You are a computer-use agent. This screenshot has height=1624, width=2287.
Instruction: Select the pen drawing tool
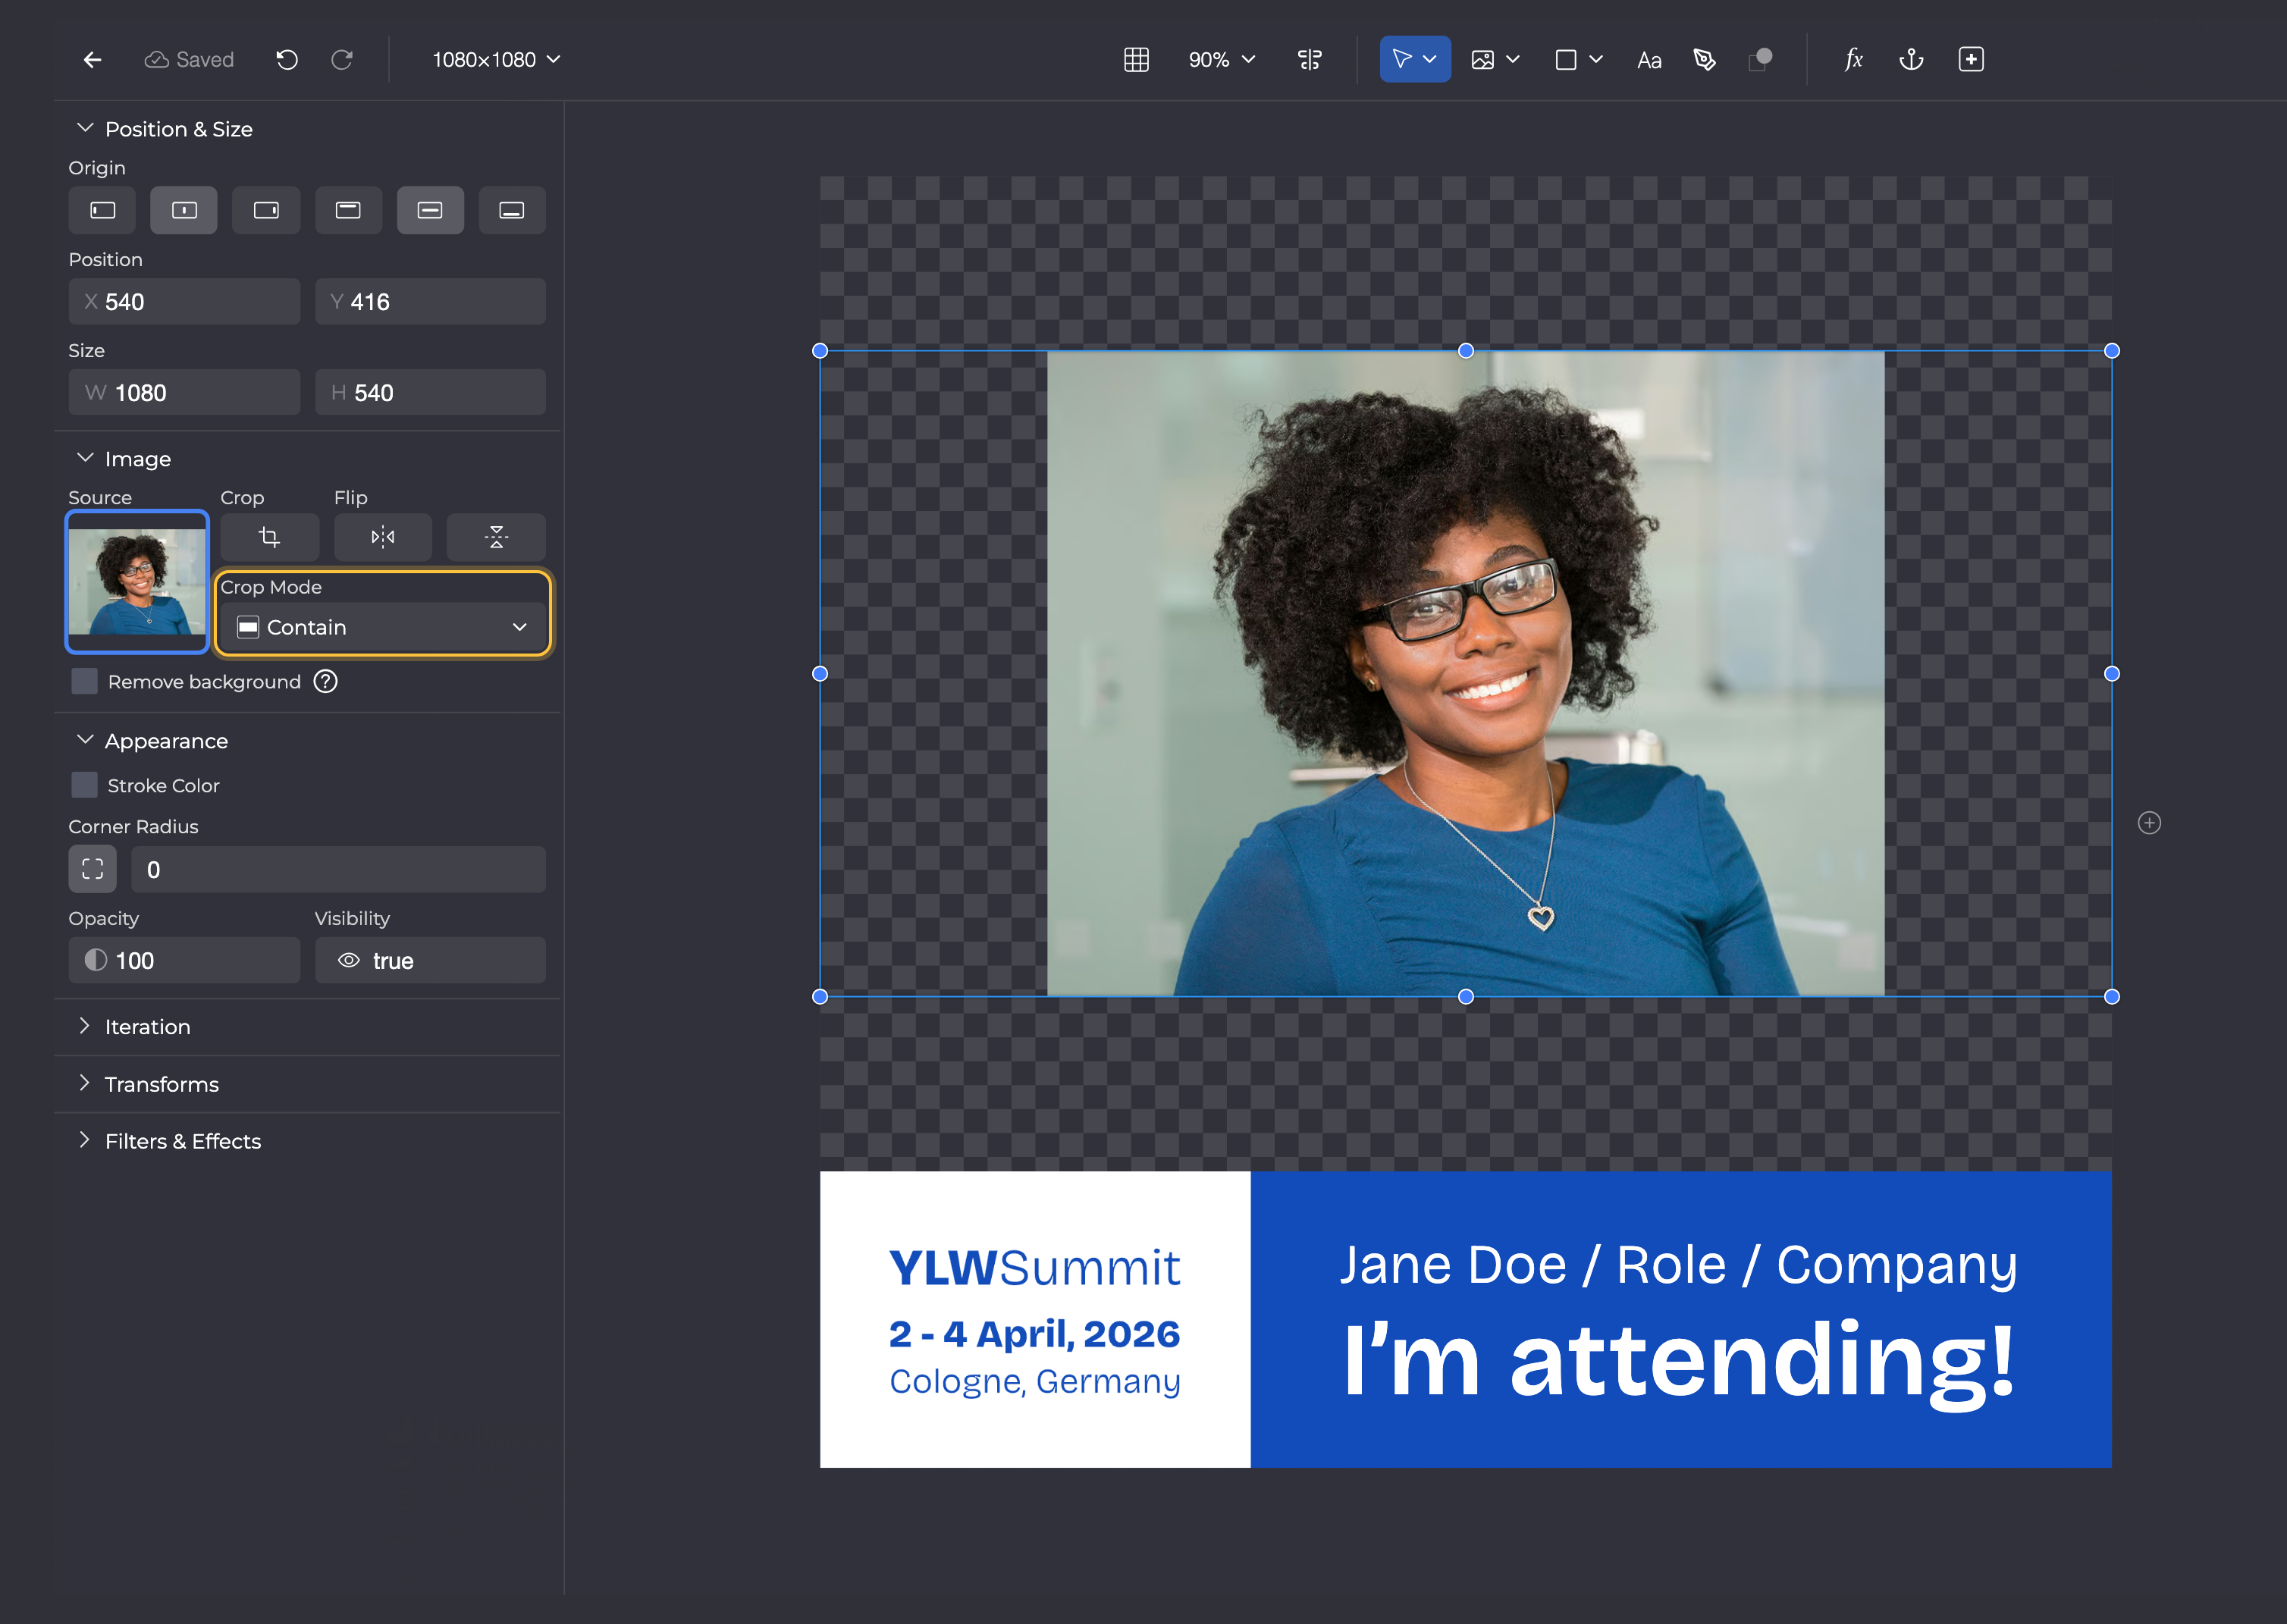coord(1705,60)
